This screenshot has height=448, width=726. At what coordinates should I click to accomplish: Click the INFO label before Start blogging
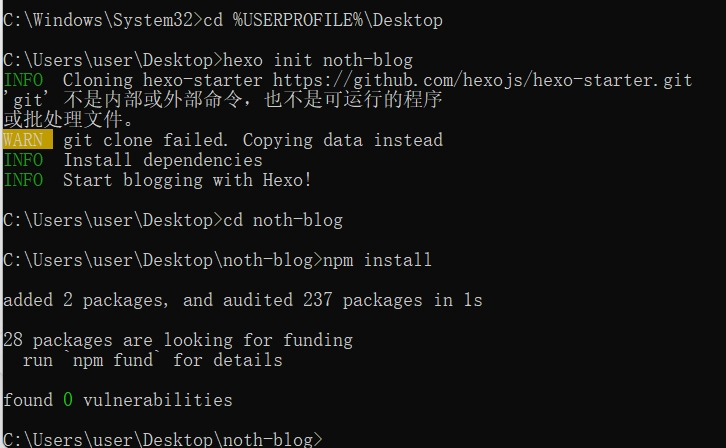[x=23, y=180]
